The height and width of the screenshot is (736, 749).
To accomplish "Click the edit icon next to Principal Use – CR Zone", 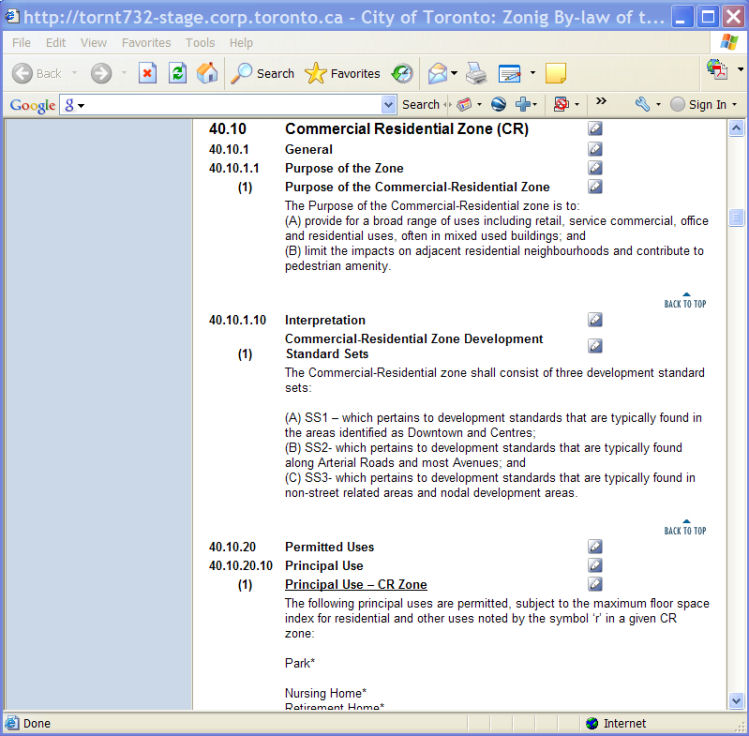I will (595, 584).
